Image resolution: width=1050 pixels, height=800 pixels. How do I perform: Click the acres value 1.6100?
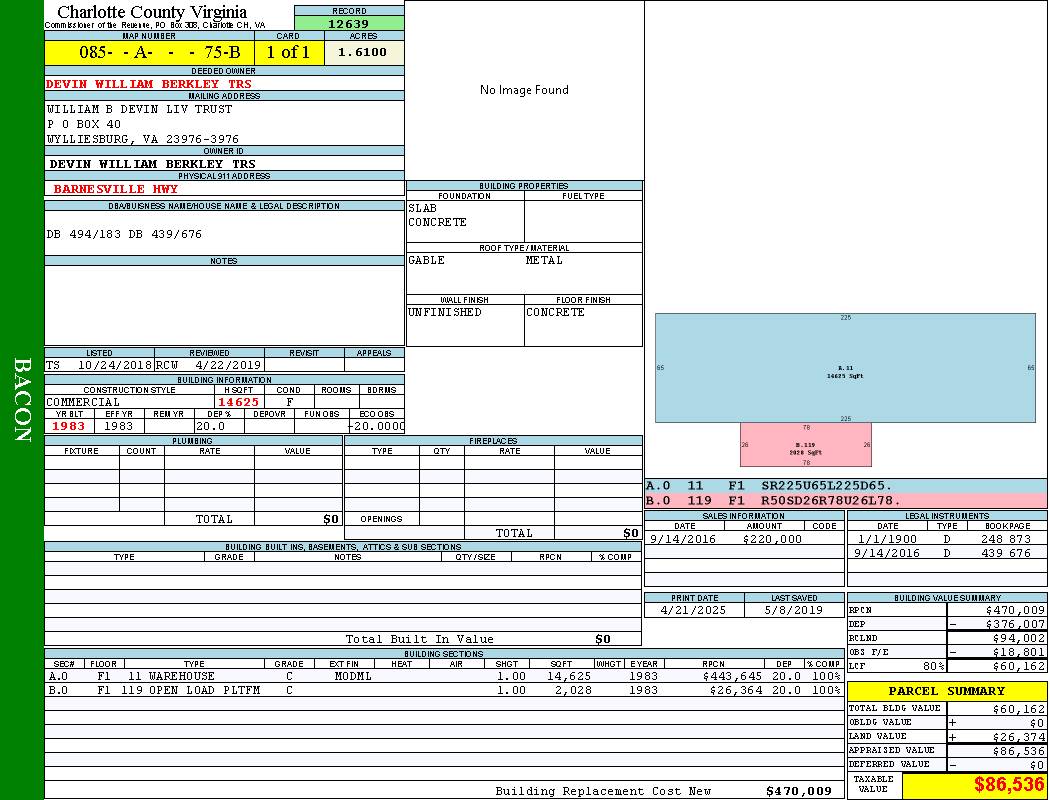pos(363,52)
